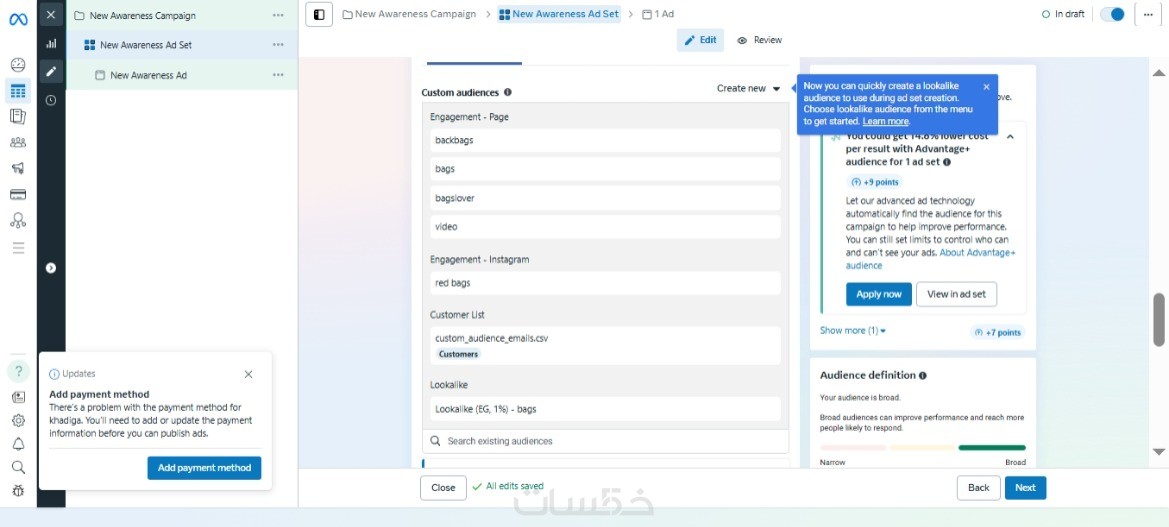The width and height of the screenshot is (1169, 527).
Task: Open the top-right more options menu
Action: click(1147, 14)
